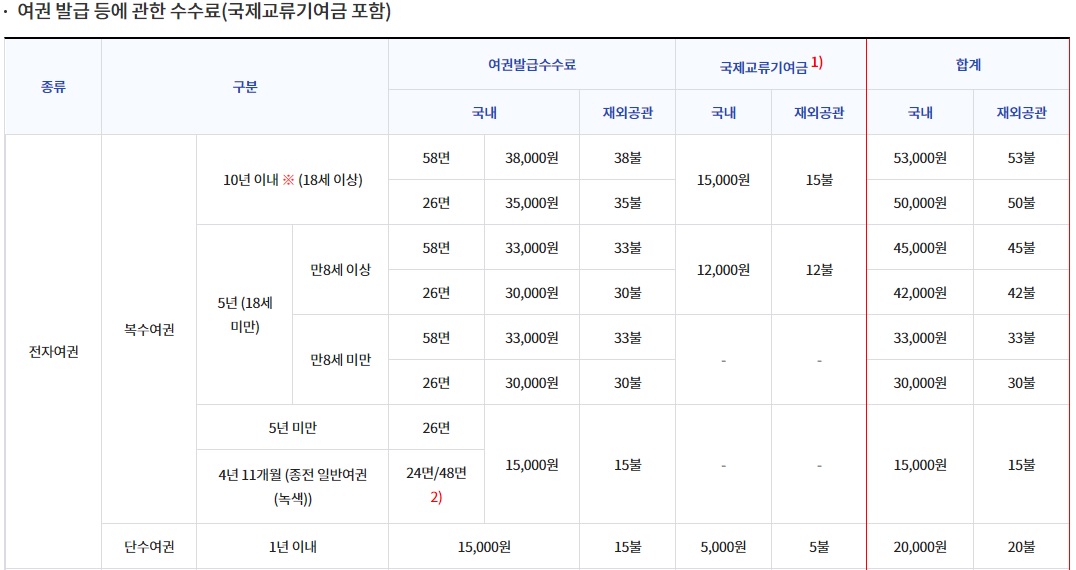Viewport: 1076px width, 570px height.
Task: Select '재외공관' subheader under 국제교류기여금
Action: pyautogui.click(x=819, y=112)
